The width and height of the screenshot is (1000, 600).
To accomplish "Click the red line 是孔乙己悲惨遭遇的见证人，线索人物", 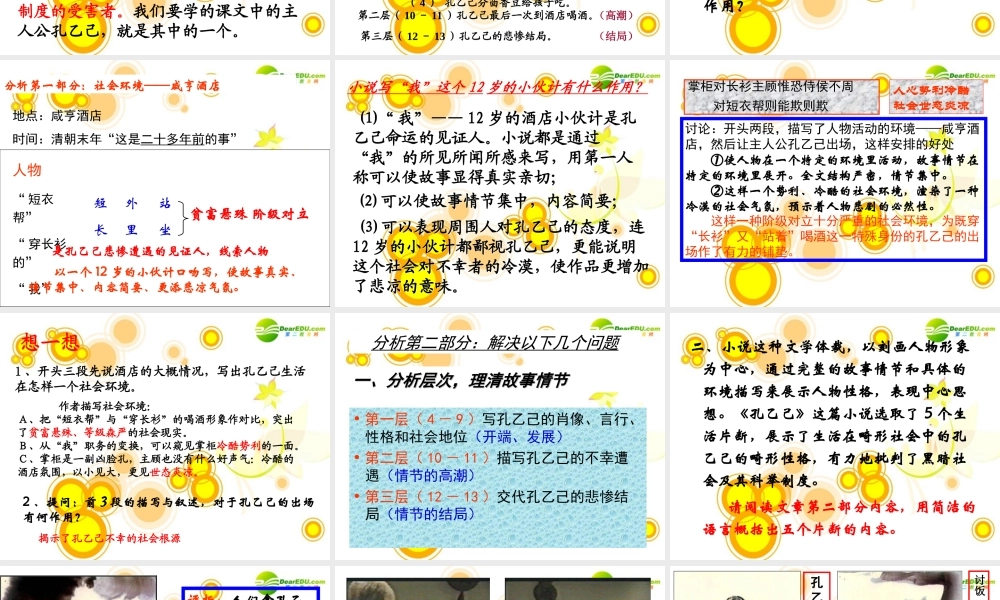I will pyautogui.click(x=160, y=251).
